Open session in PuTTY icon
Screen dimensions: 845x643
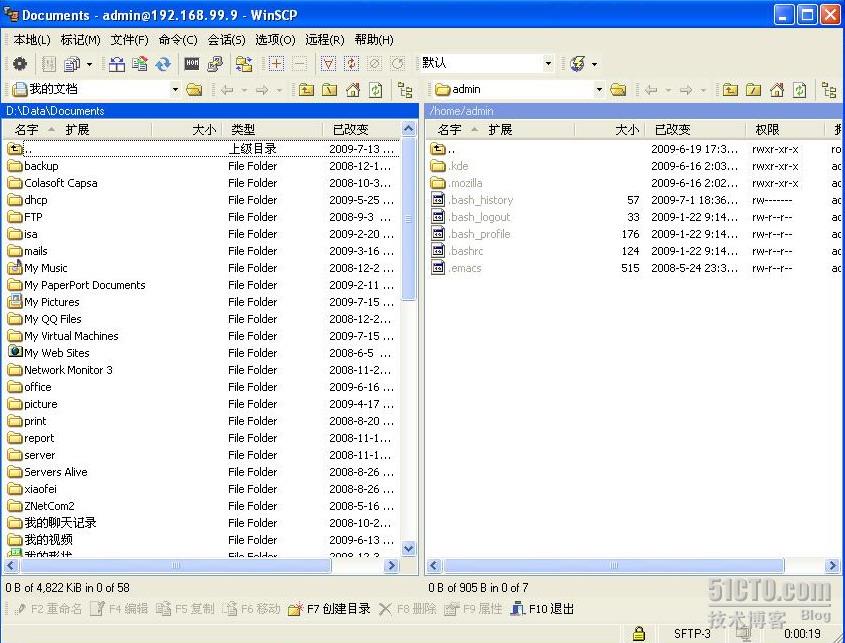pos(214,64)
